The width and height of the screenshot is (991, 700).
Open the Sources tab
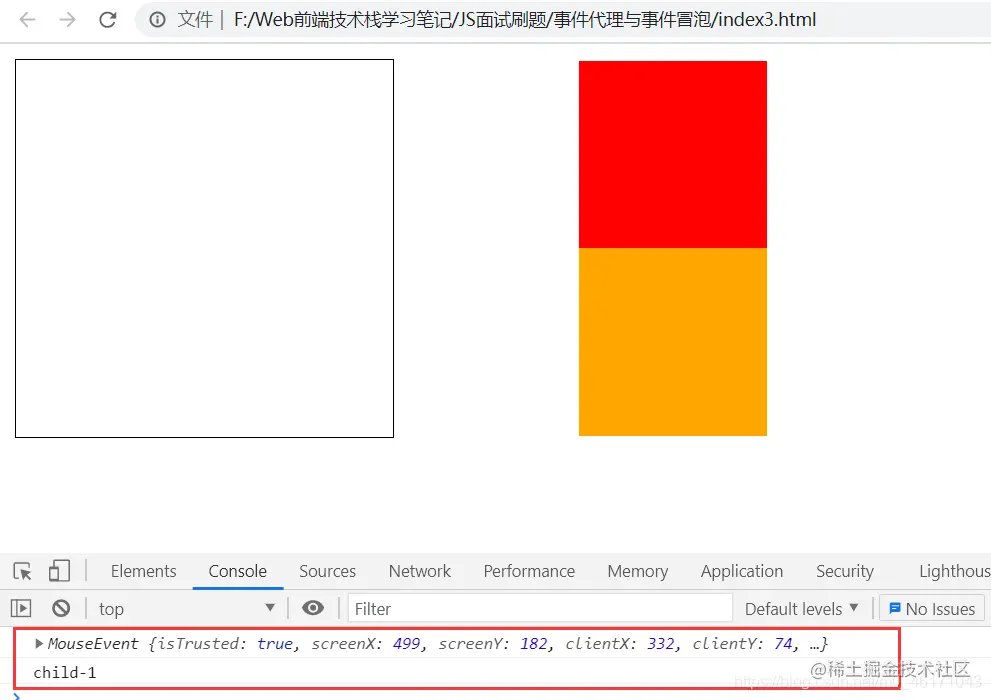pyautogui.click(x=327, y=571)
